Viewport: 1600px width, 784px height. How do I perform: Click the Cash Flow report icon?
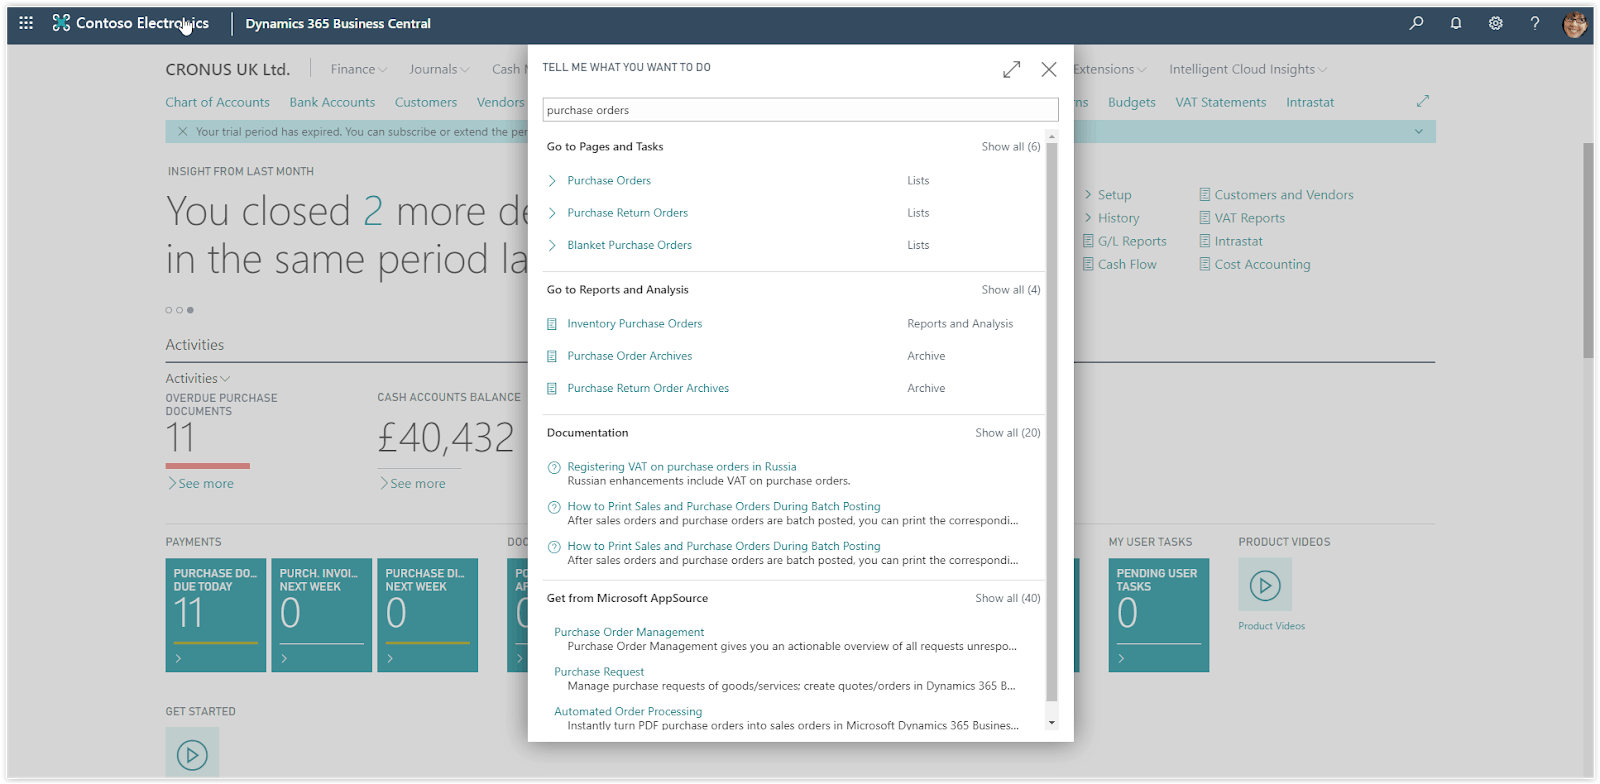pyautogui.click(x=1089, y=264)
